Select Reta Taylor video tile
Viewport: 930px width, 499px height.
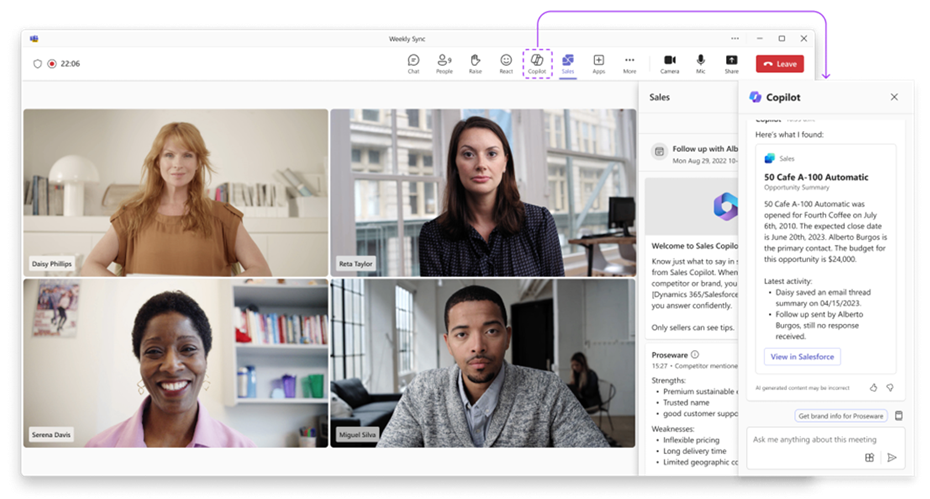[483, 192]
